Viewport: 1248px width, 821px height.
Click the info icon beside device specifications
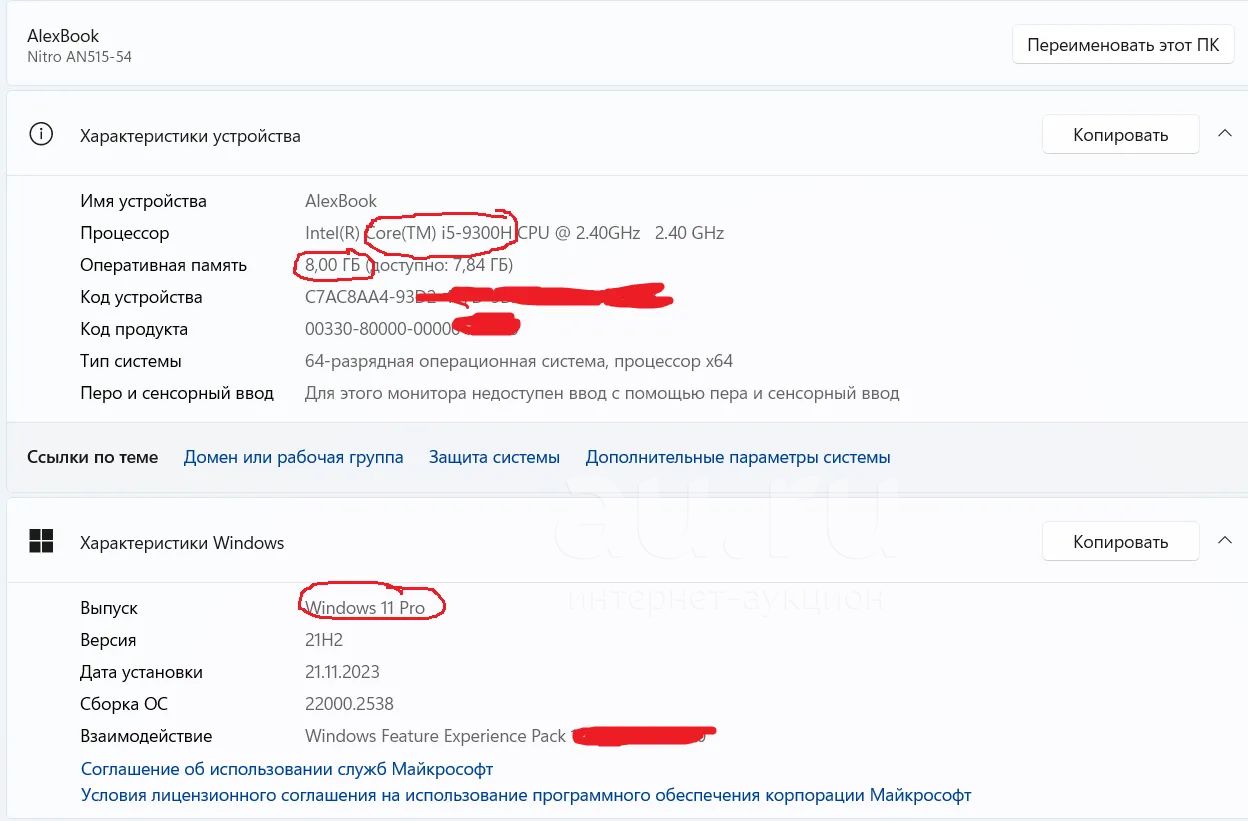click(x=41, y=134)
